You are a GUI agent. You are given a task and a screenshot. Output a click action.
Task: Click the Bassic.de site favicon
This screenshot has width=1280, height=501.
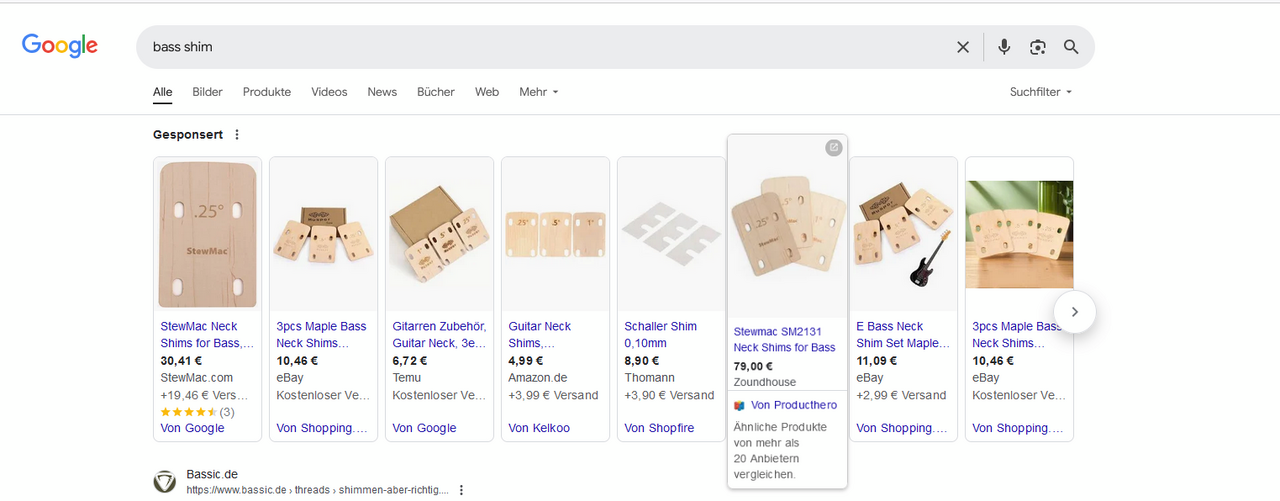tap(165, 482)
